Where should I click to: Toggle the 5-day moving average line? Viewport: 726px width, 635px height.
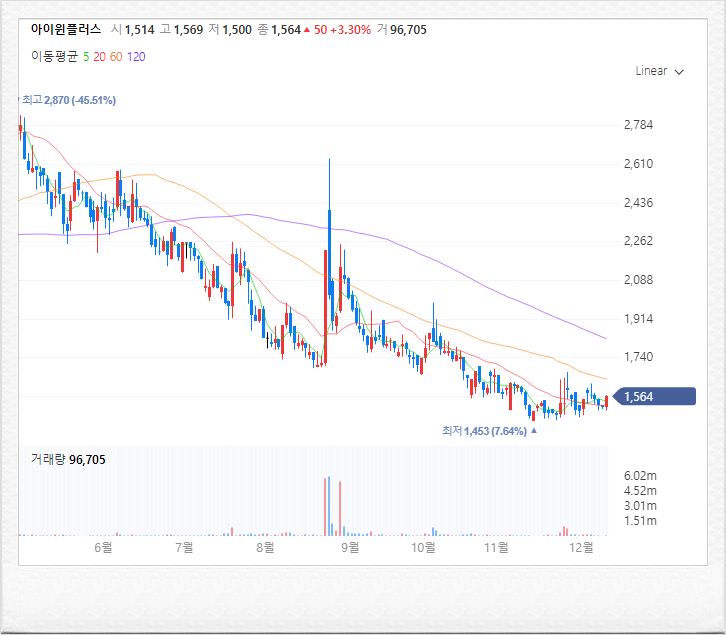pyautogui.click(x=86, y=57)
